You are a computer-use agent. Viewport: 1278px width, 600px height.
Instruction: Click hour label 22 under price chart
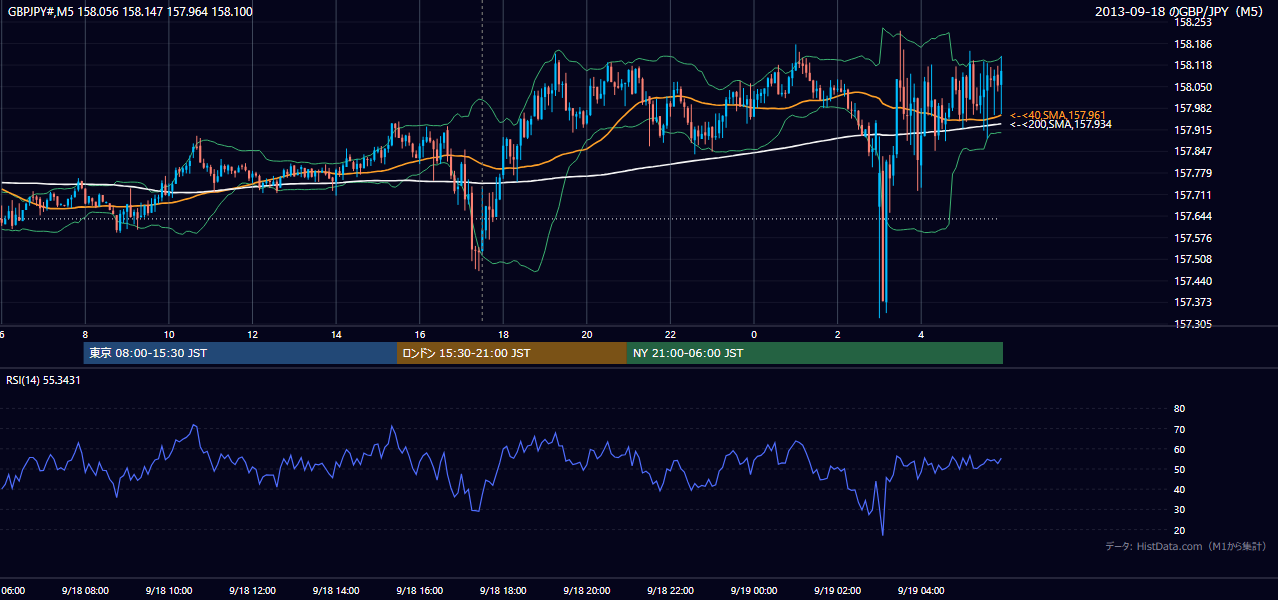[670, 334]
